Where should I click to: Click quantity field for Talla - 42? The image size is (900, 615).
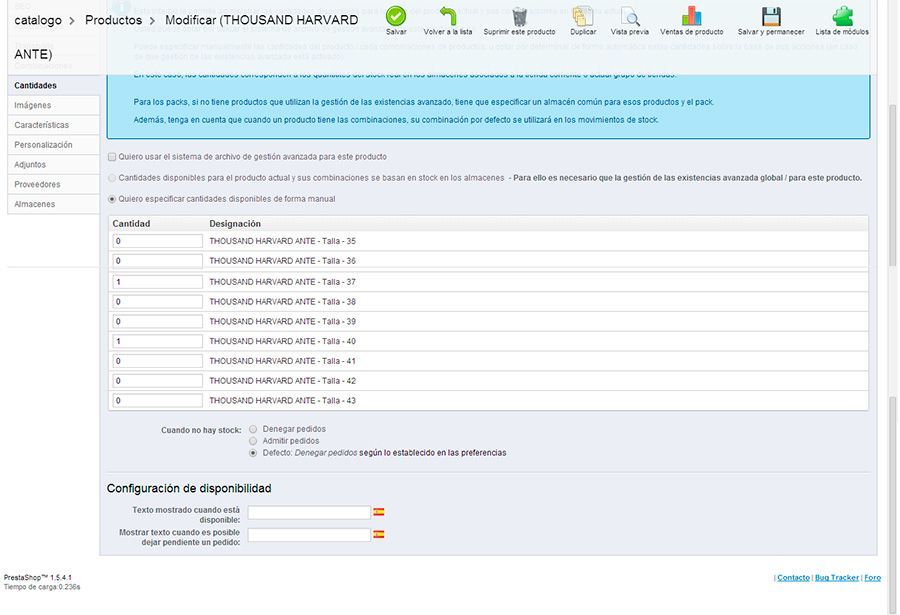[x=157, y=381]
